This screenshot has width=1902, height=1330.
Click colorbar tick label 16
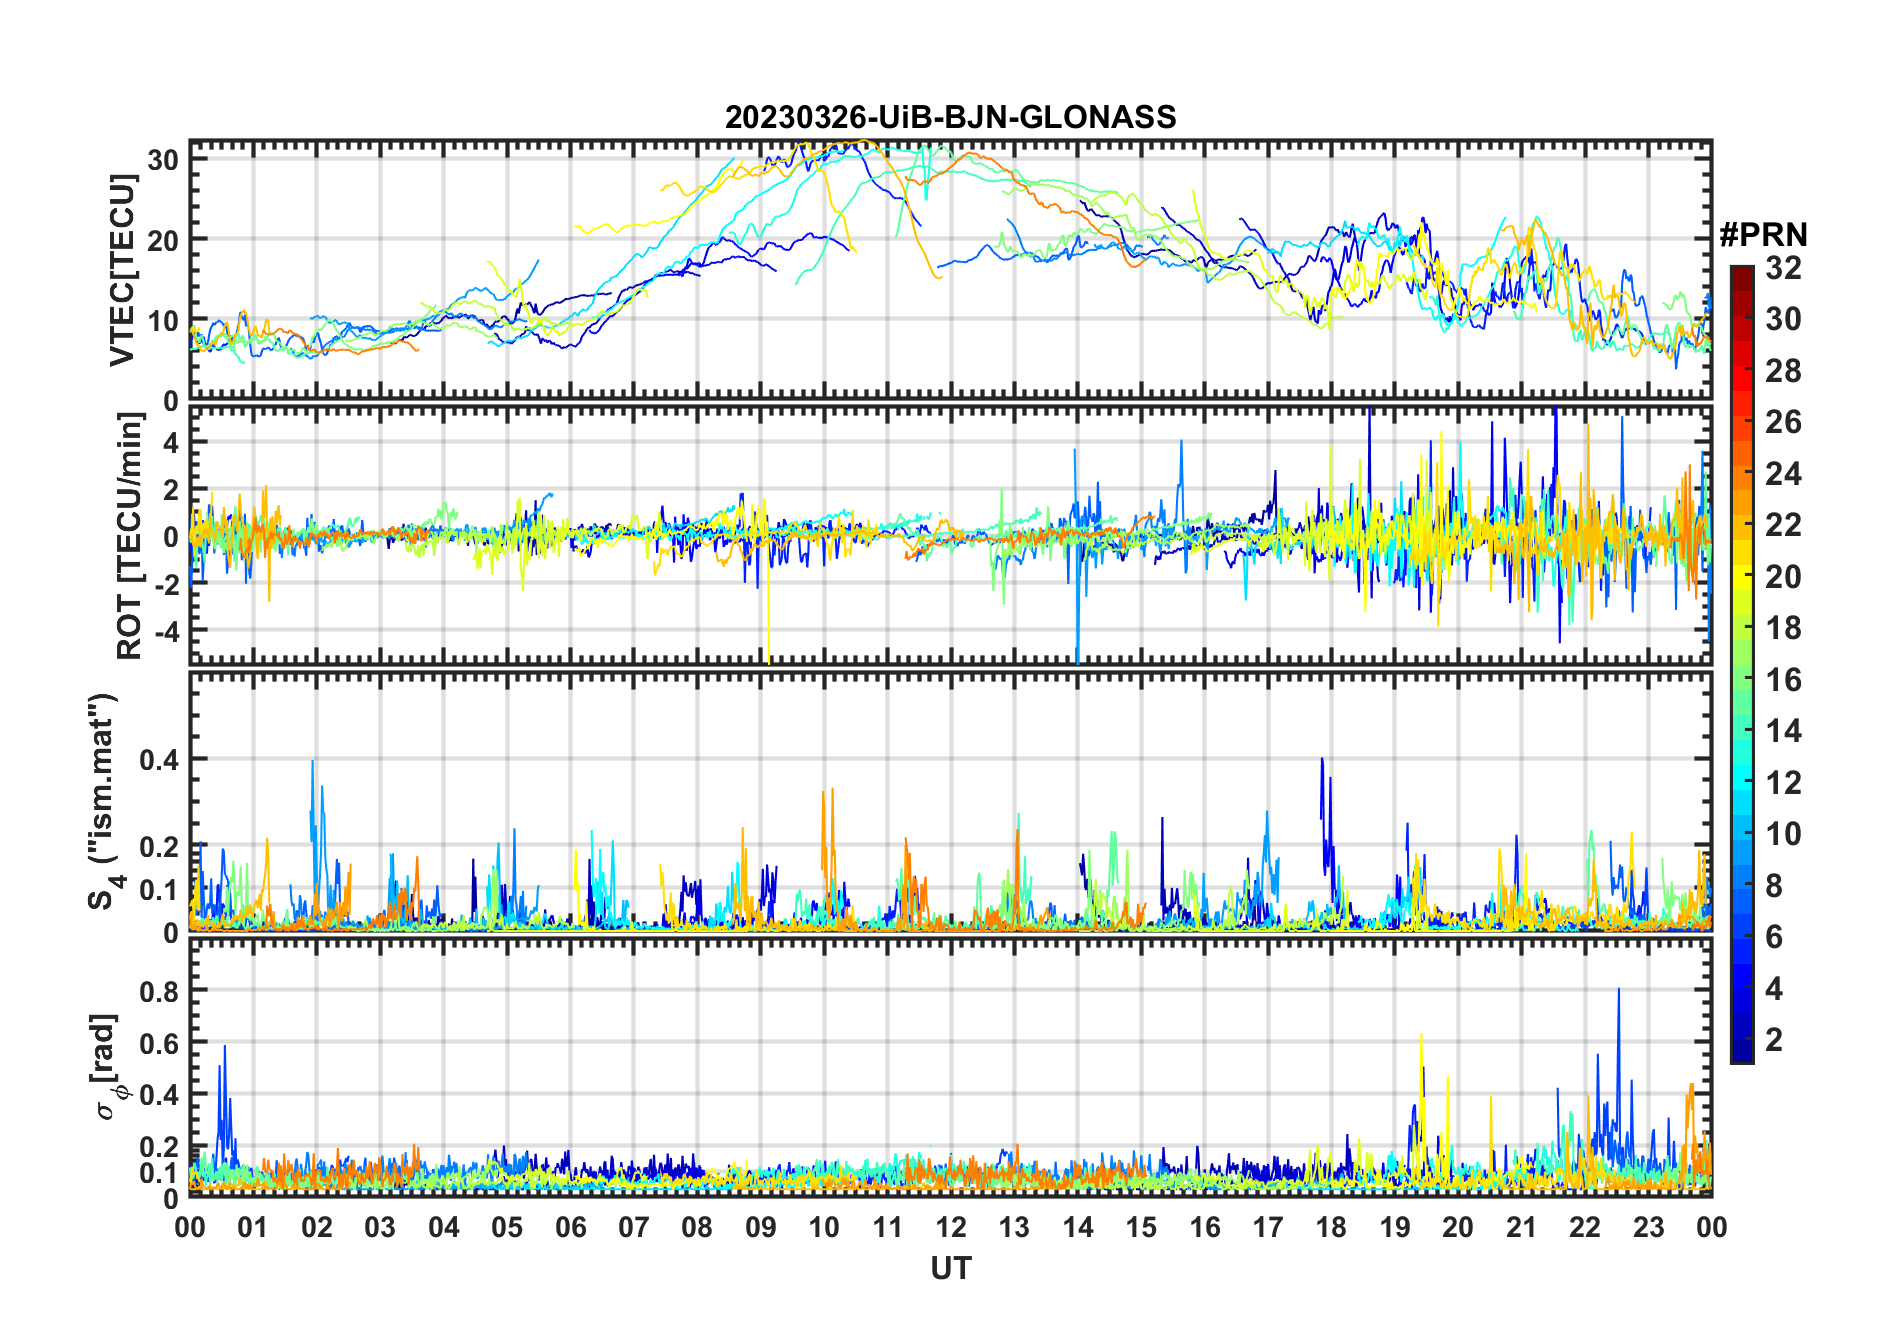1783,680
